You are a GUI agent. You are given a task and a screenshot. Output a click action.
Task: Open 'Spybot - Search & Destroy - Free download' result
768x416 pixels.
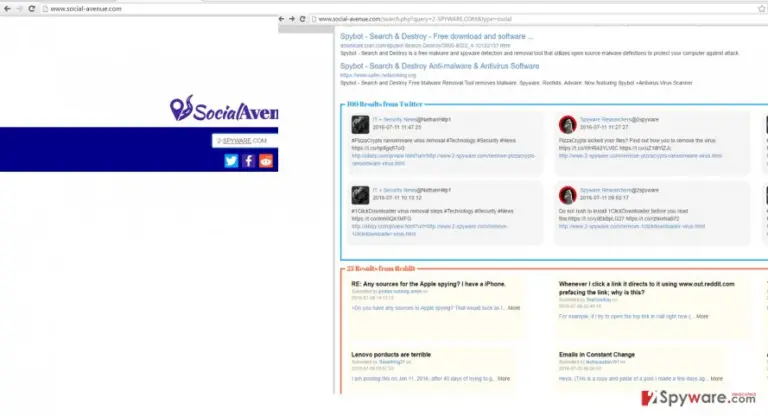pyautogui.click(x=436, y=36)
